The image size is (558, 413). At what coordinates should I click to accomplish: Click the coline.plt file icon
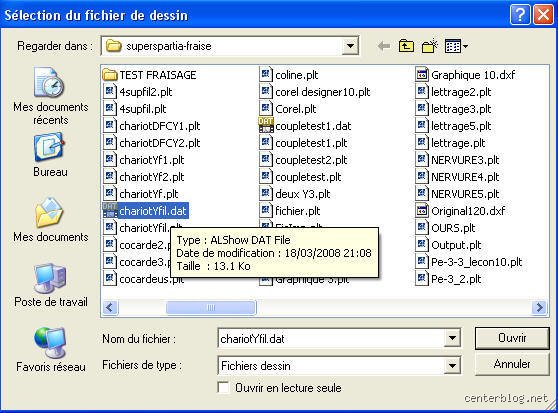(266, 75)
